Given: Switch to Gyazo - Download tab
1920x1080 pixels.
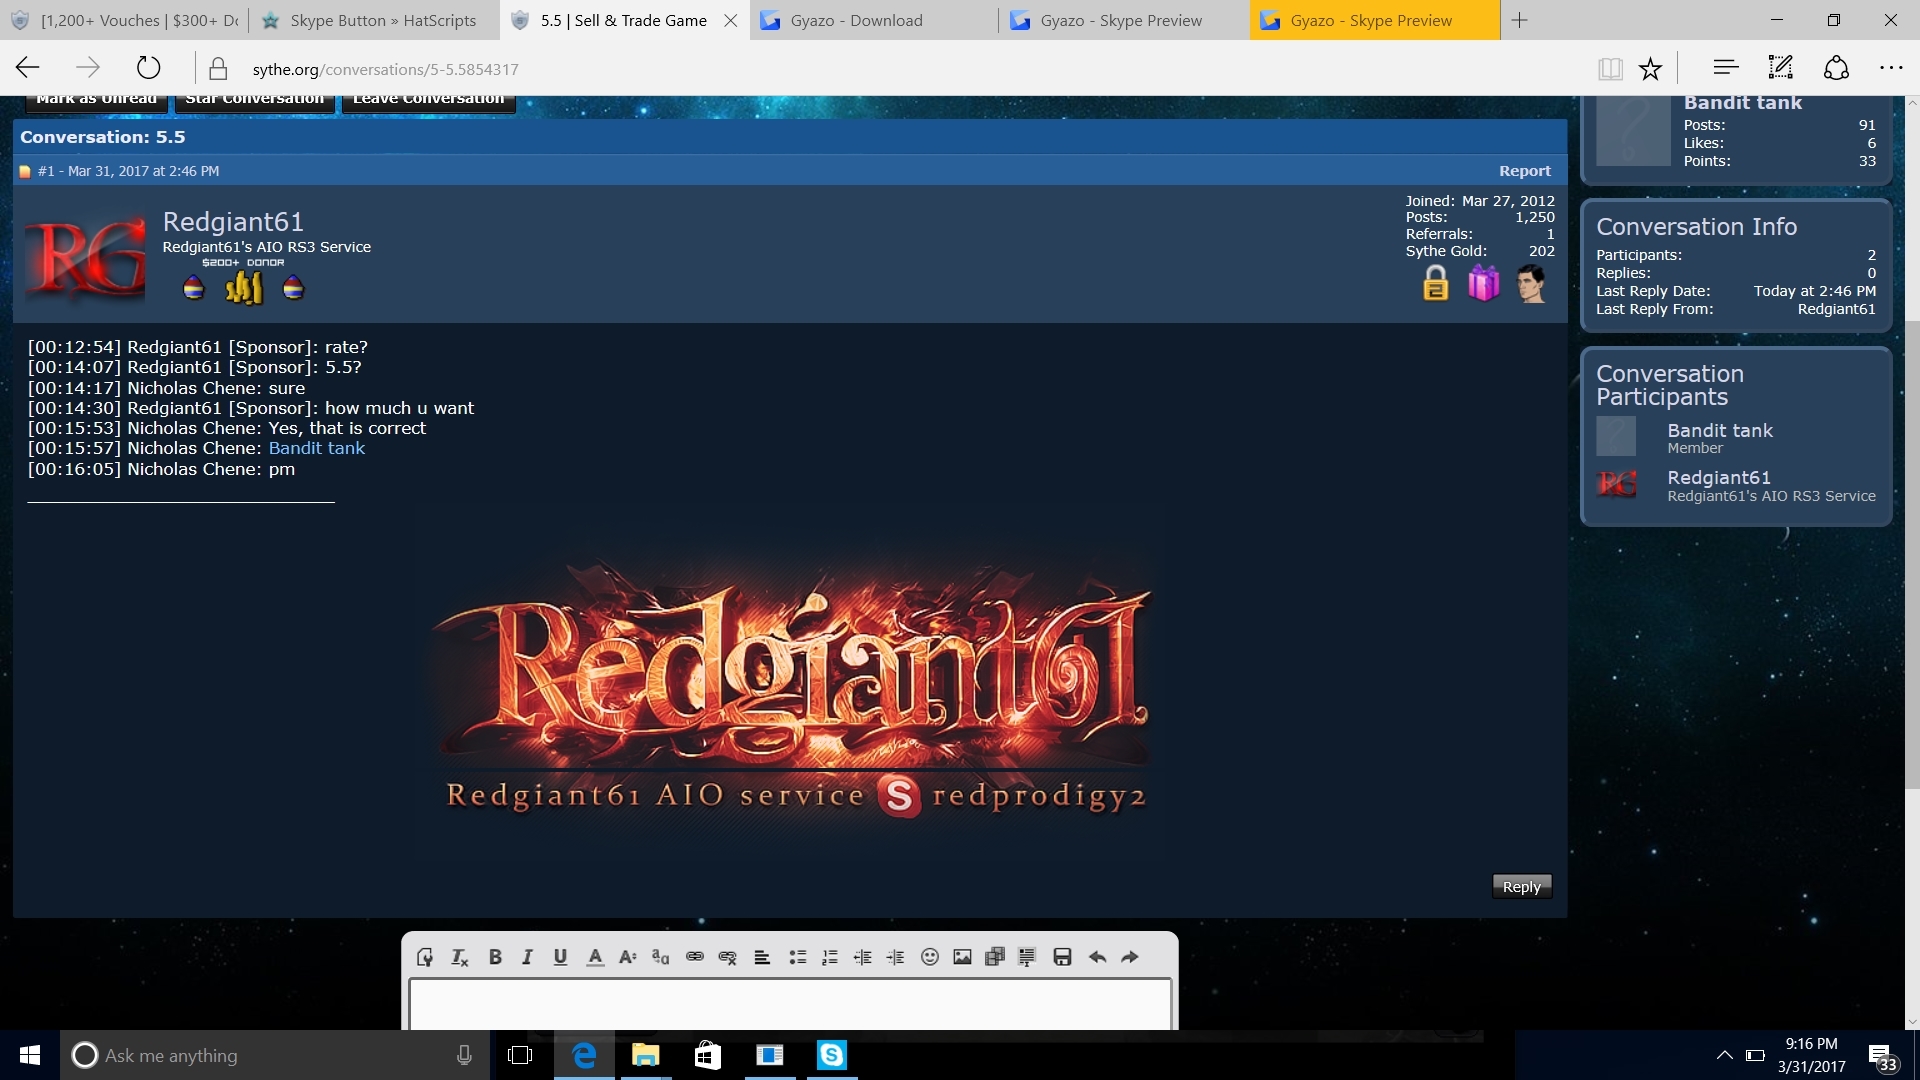Looking at the screenshot, I should pyautogui.click(x=856, y=20).
